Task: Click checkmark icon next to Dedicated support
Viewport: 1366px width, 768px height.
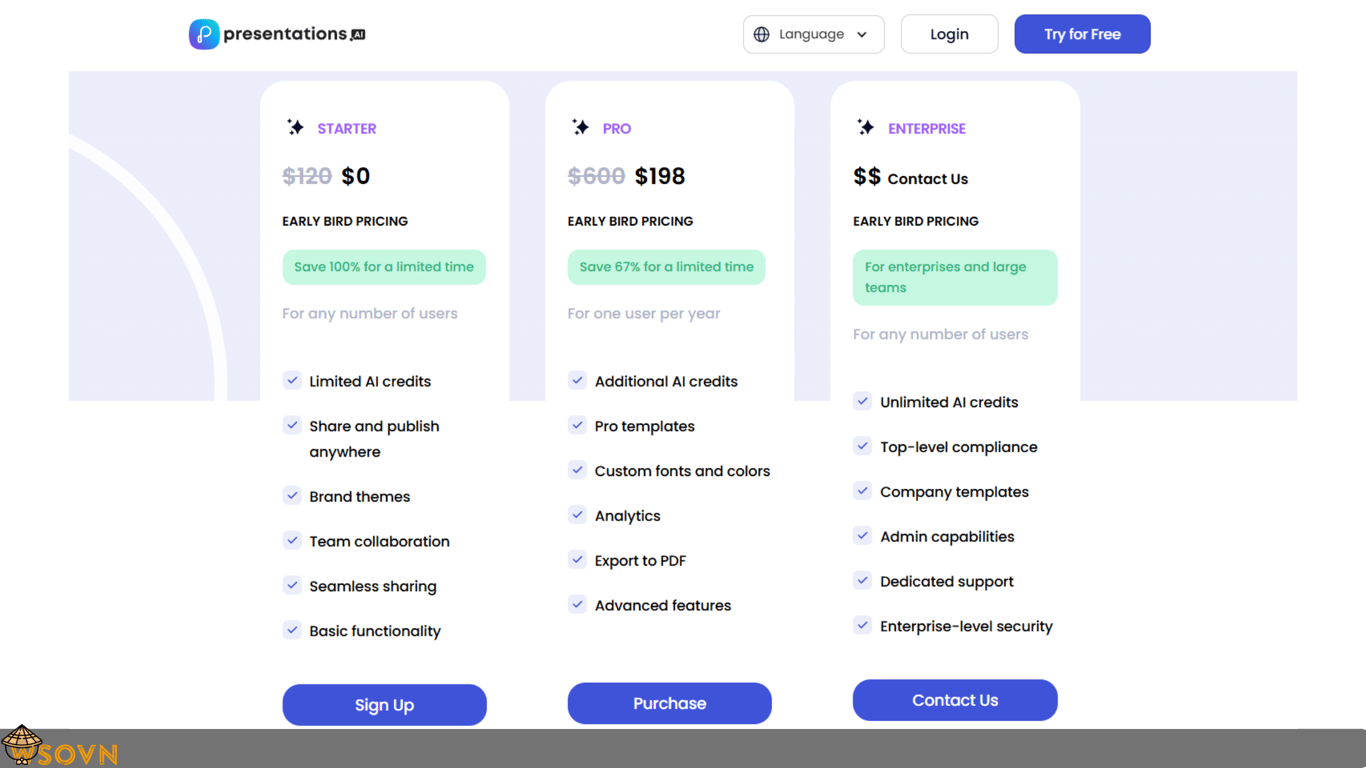Action: click(x=863, y=581)
